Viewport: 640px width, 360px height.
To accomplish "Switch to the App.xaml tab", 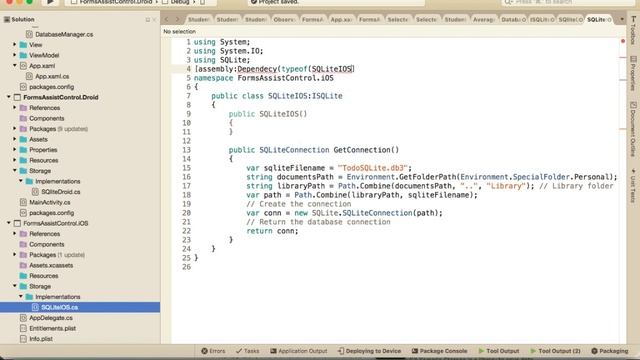I will tap(341, 20).
